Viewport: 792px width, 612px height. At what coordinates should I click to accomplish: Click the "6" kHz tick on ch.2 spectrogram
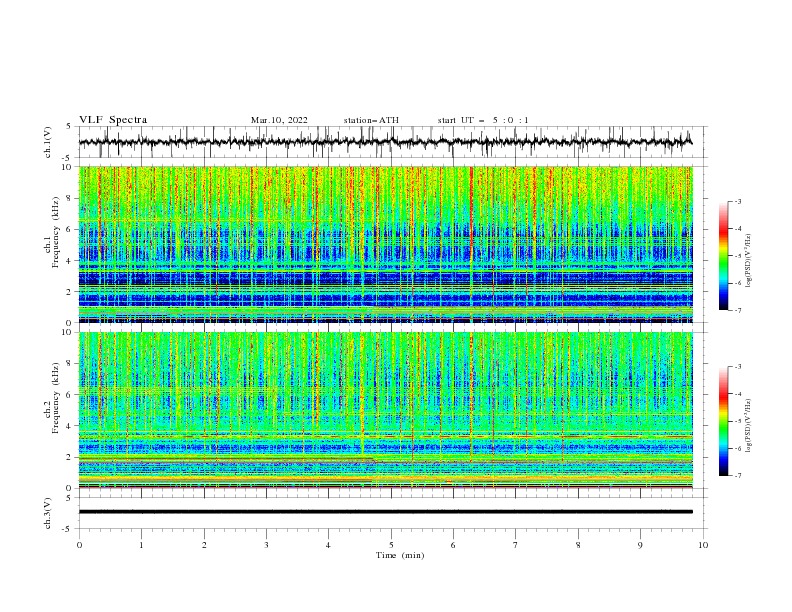click(x=70, y=395)
